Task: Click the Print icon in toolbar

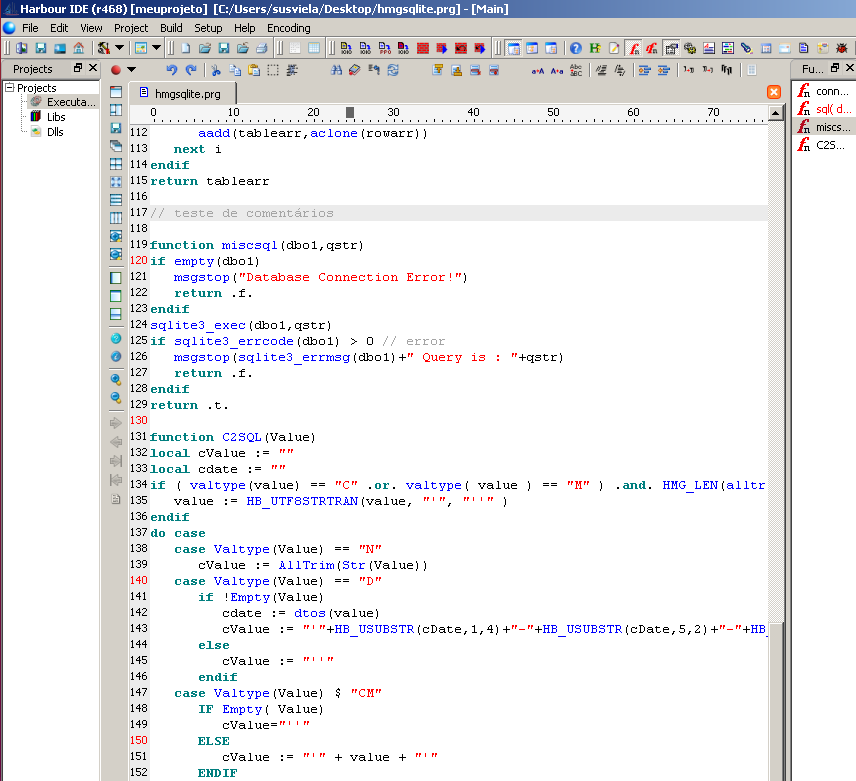Action: (x=261, y=48)
